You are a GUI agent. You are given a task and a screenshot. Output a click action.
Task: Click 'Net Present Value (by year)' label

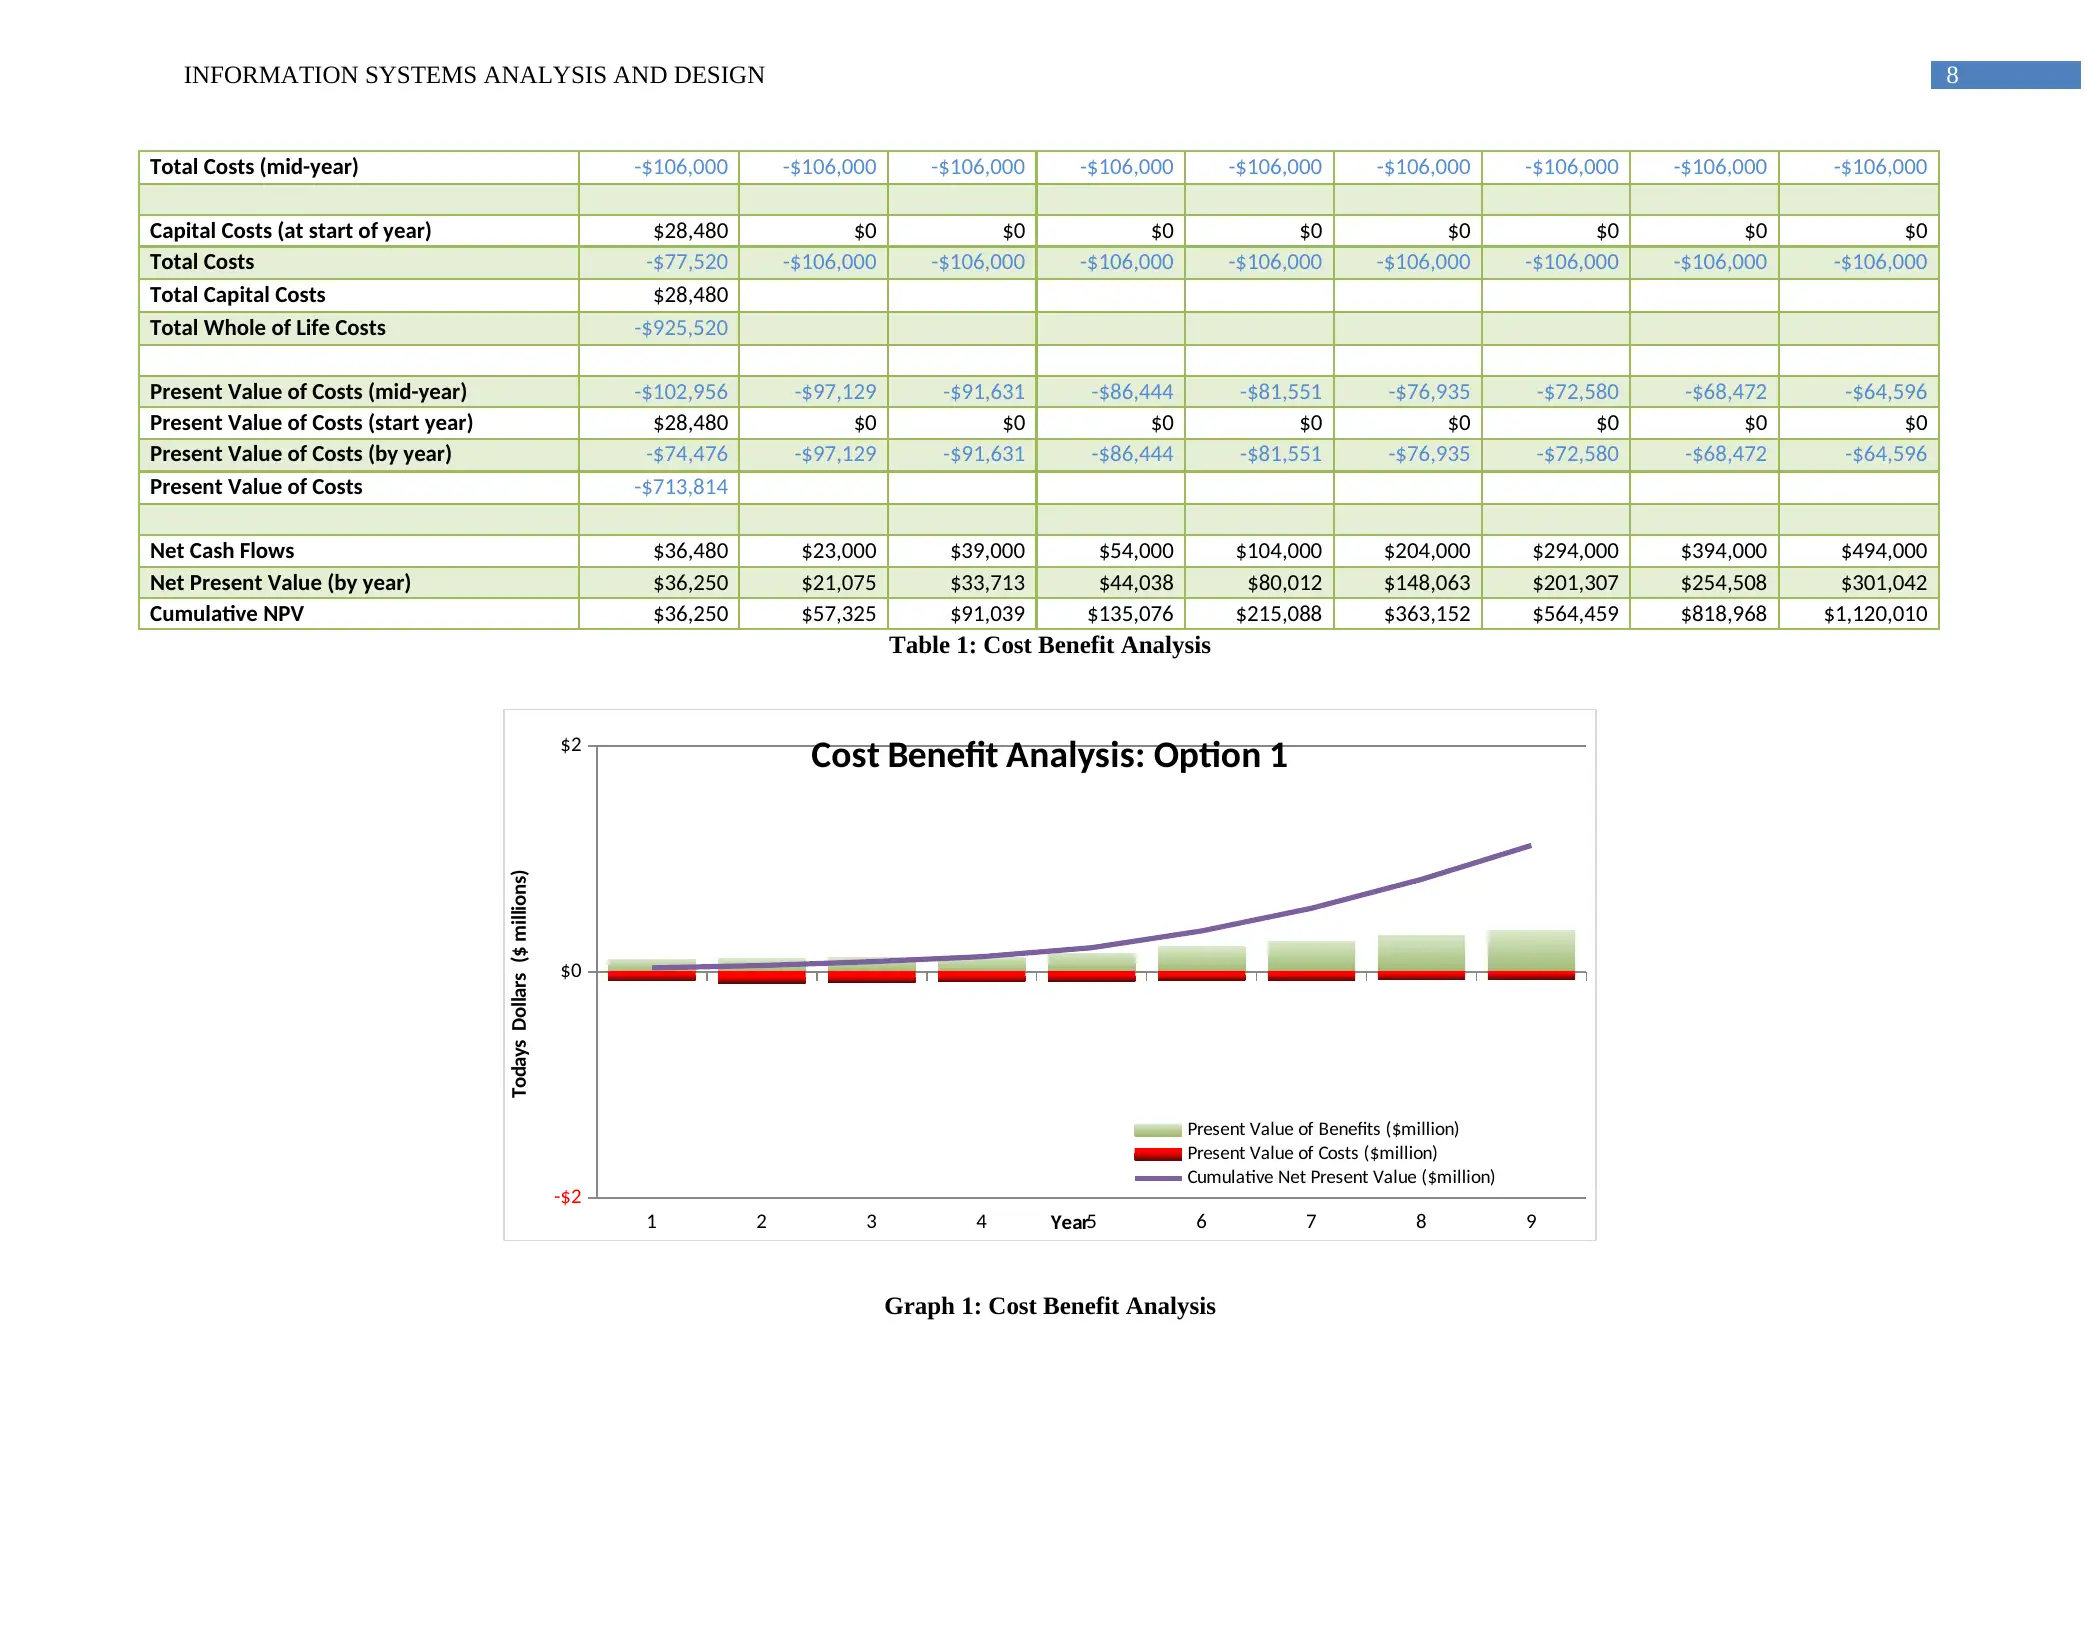click(x=280, y=583)
